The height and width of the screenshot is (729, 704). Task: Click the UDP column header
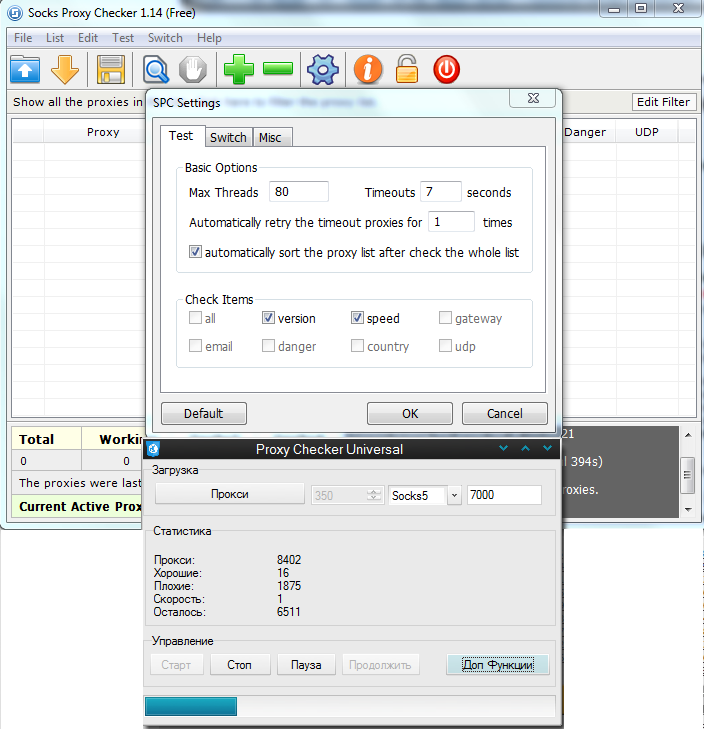pyautogui.click(x=647, y=132)
